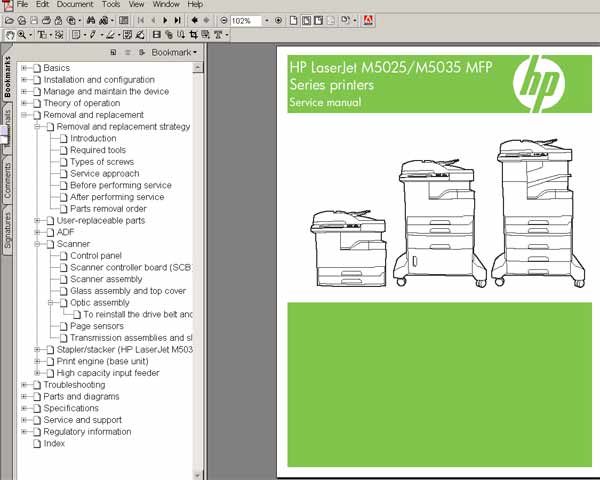Select the TouchUp Text tool
Image resolution: width=600 pixels, height=480 pixels.
pos(218,35)
